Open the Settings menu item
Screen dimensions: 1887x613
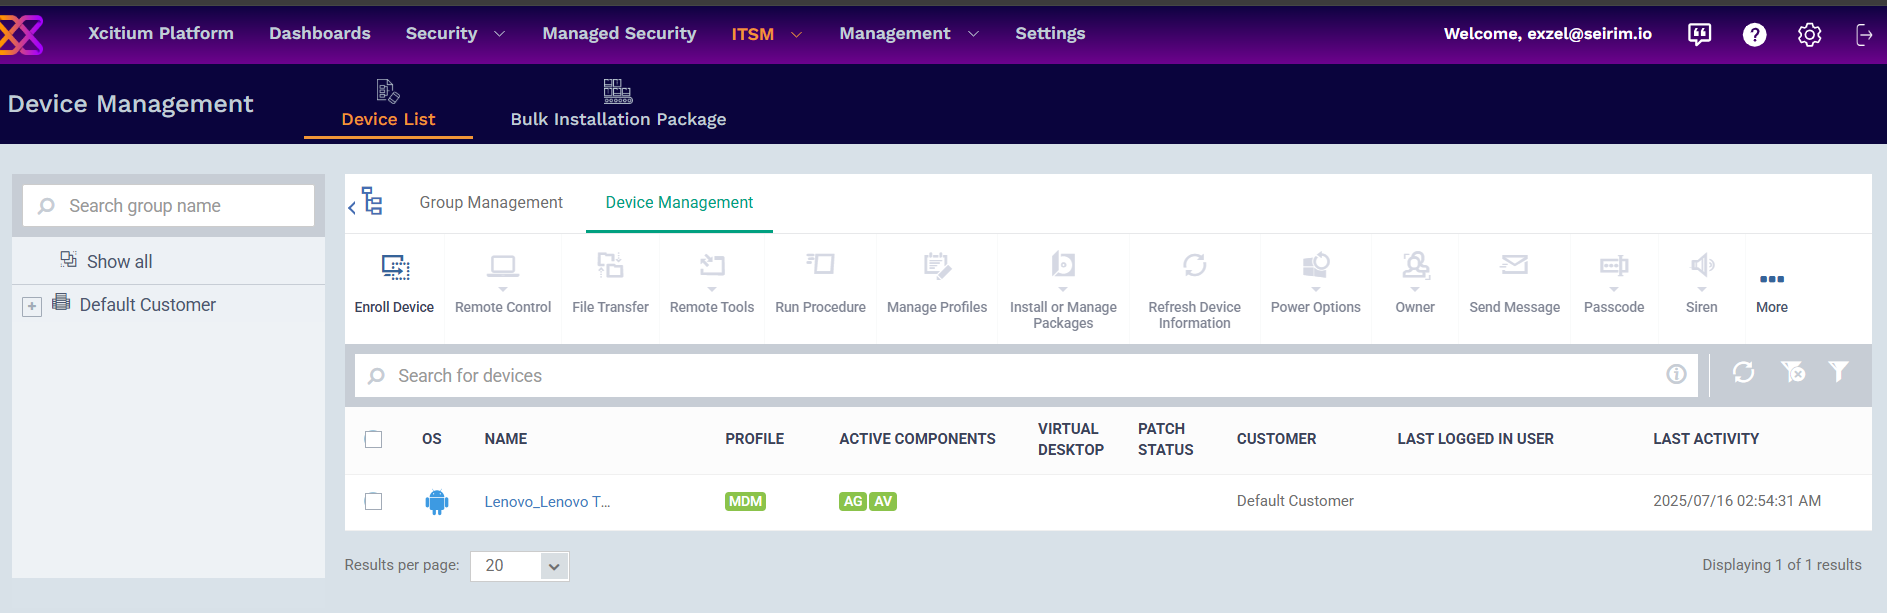(x=1050, y=34)
